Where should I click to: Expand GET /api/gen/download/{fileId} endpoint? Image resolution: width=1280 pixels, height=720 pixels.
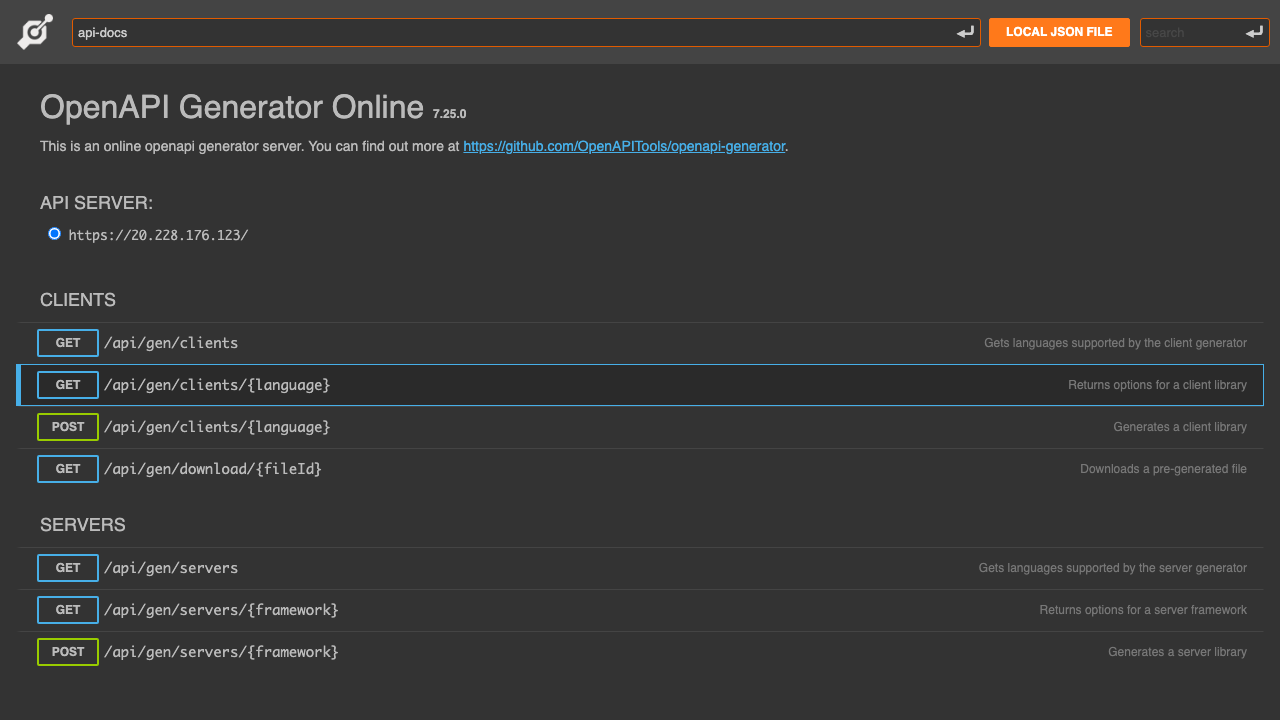[641, 469]
